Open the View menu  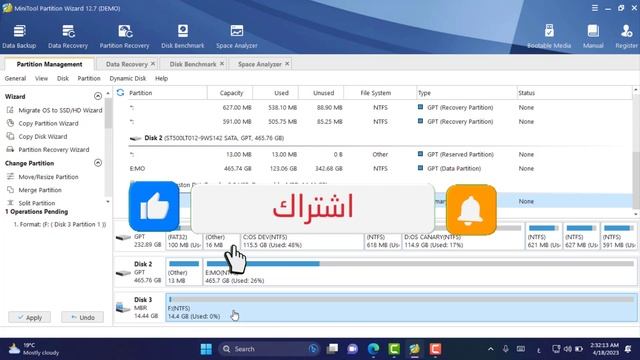(x=41, y=78)
